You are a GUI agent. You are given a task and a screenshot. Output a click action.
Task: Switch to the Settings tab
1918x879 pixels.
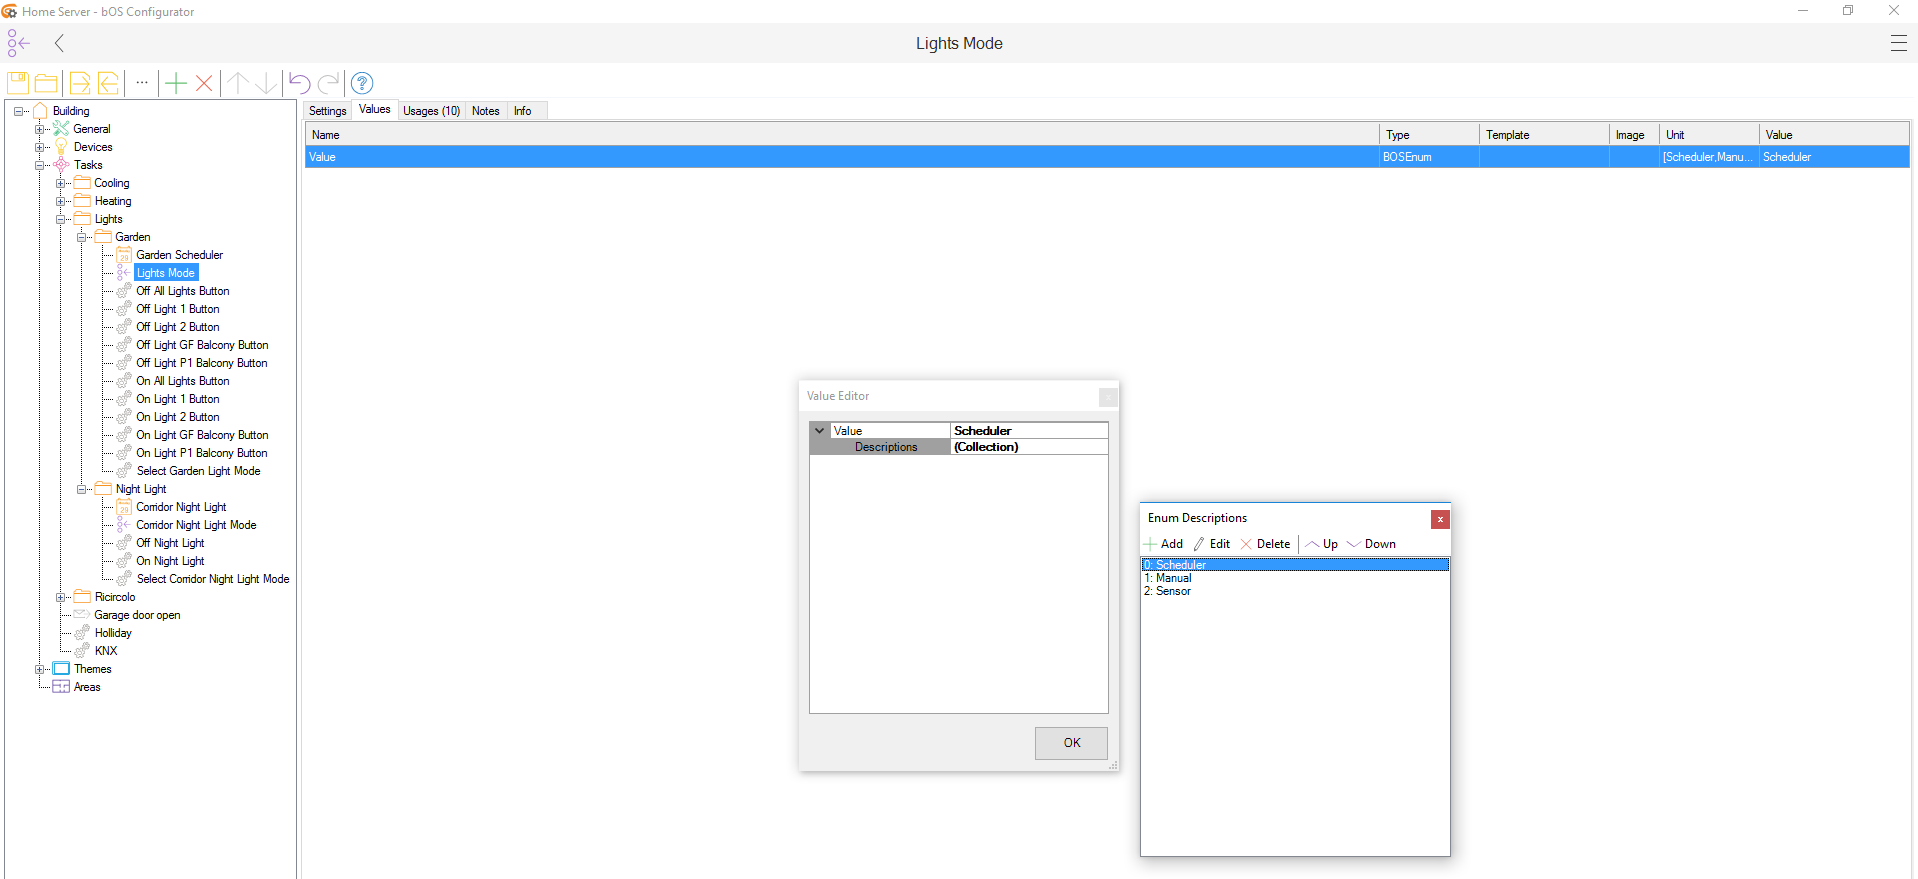(x=327, y=111)
